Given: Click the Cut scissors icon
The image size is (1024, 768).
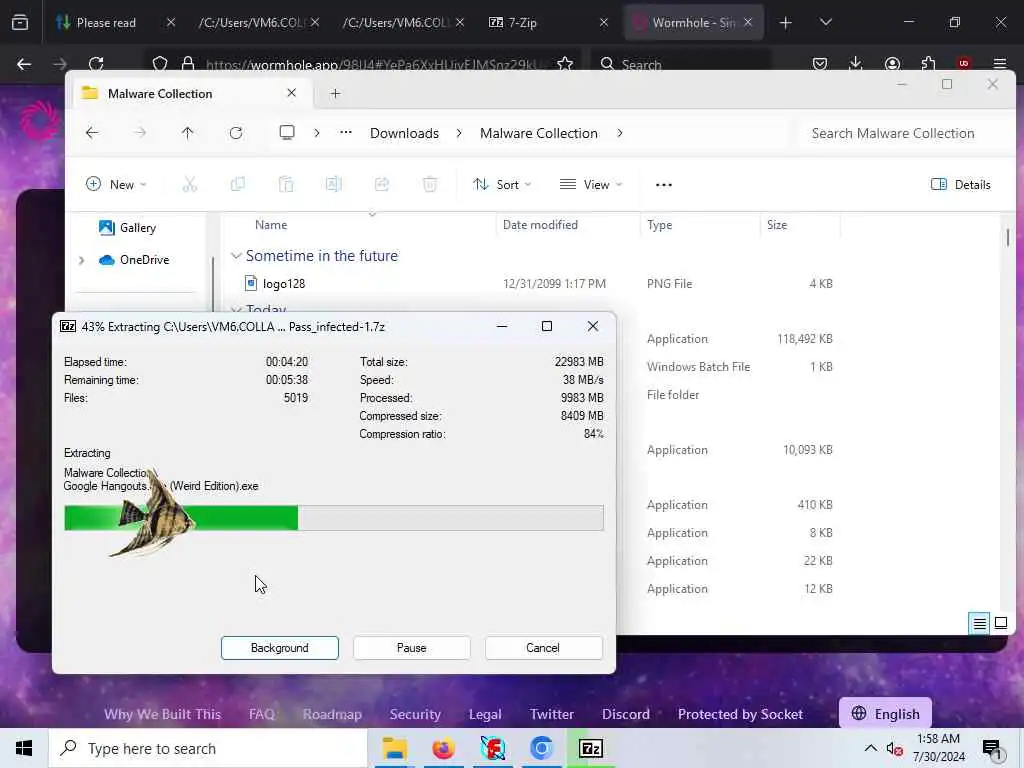Looking at the screenshot, I should click(189, 185).
